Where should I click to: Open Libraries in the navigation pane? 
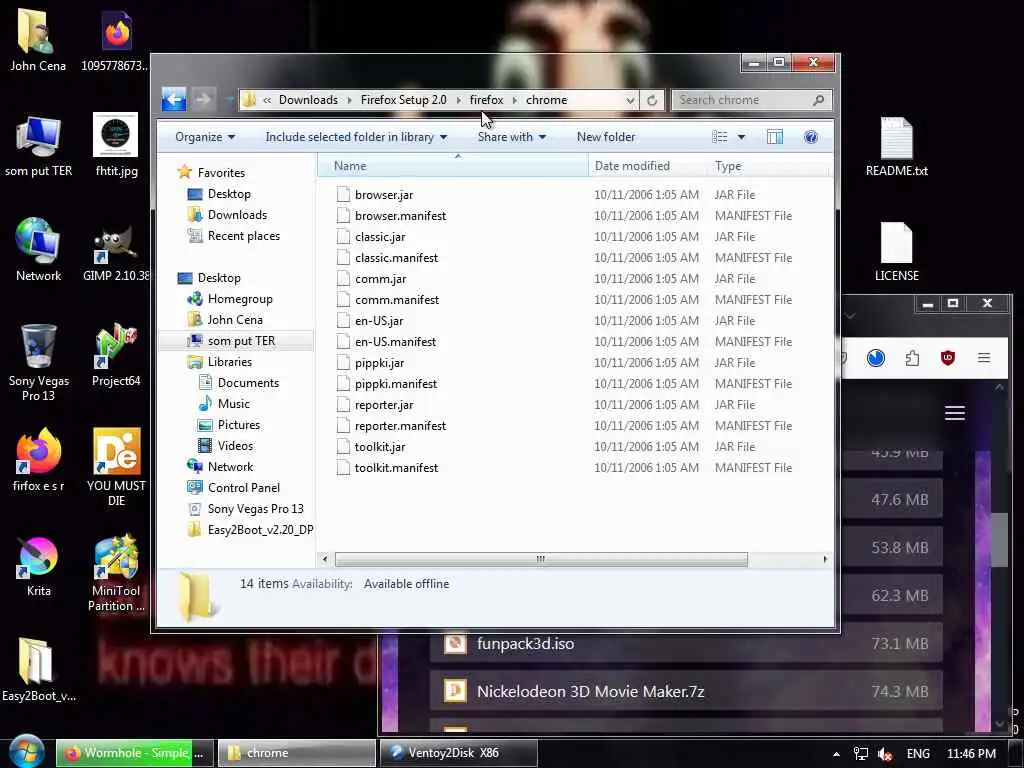(229, 362)
